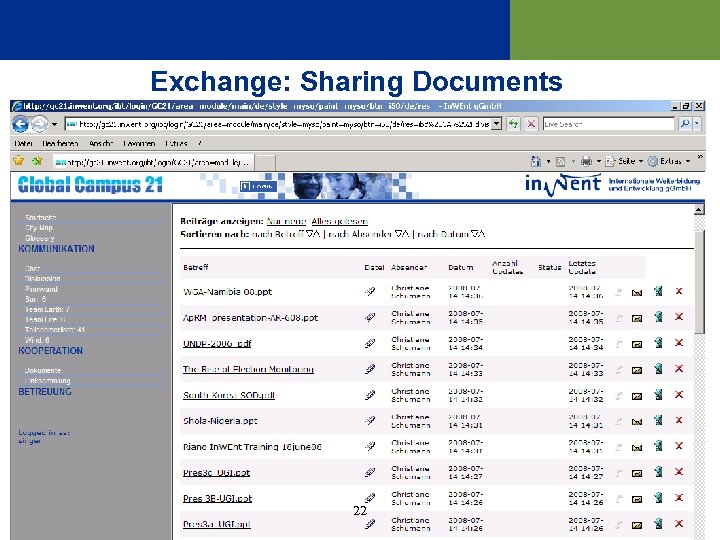Click the magnifier Search button
The width and height of the screenshot is (720, 540).
click(685, 124)
